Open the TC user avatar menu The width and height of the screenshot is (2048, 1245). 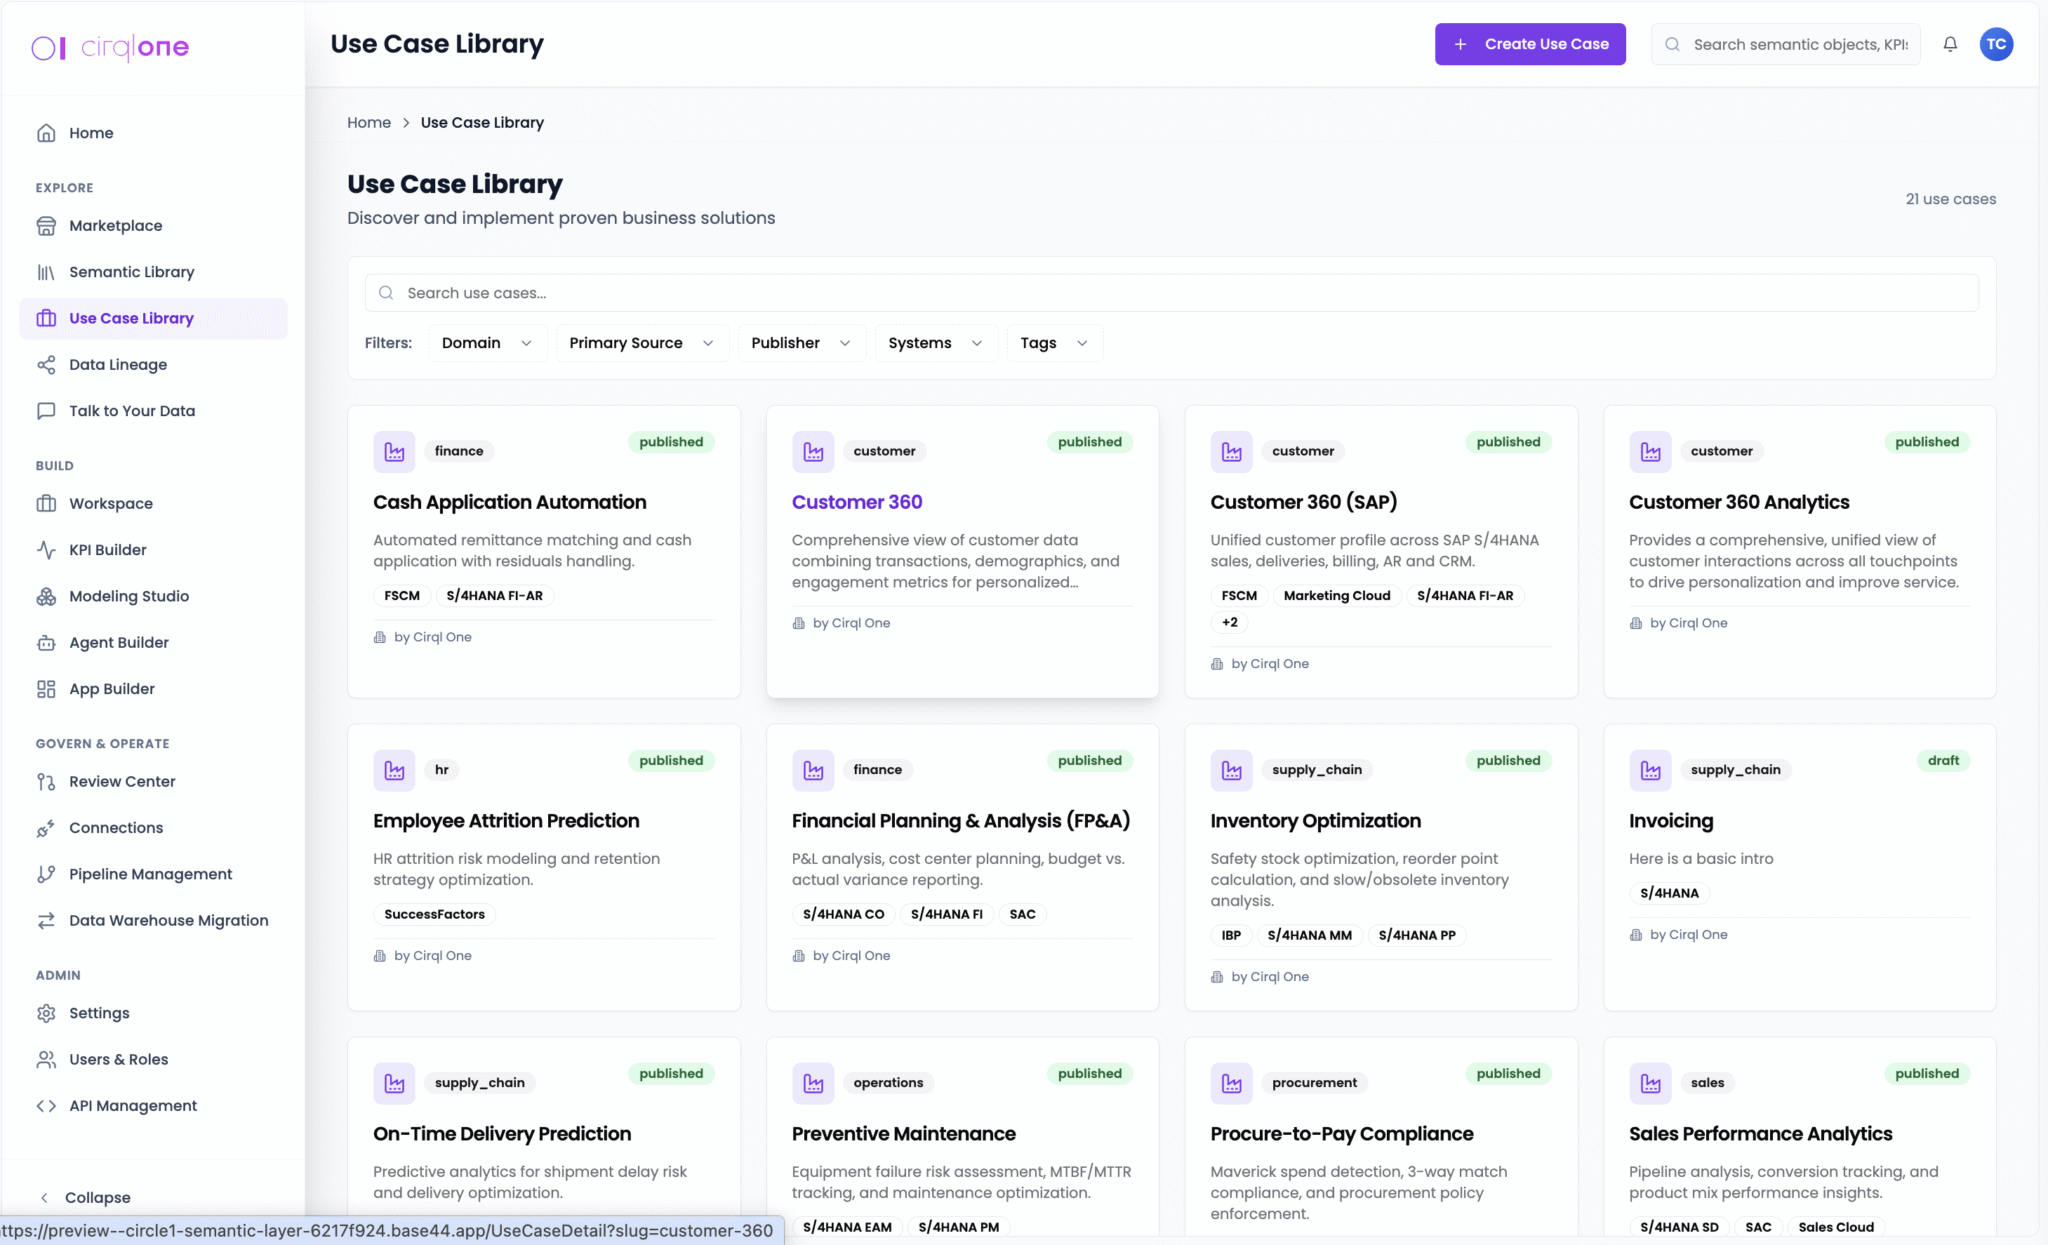click(x=1996, y=44)
